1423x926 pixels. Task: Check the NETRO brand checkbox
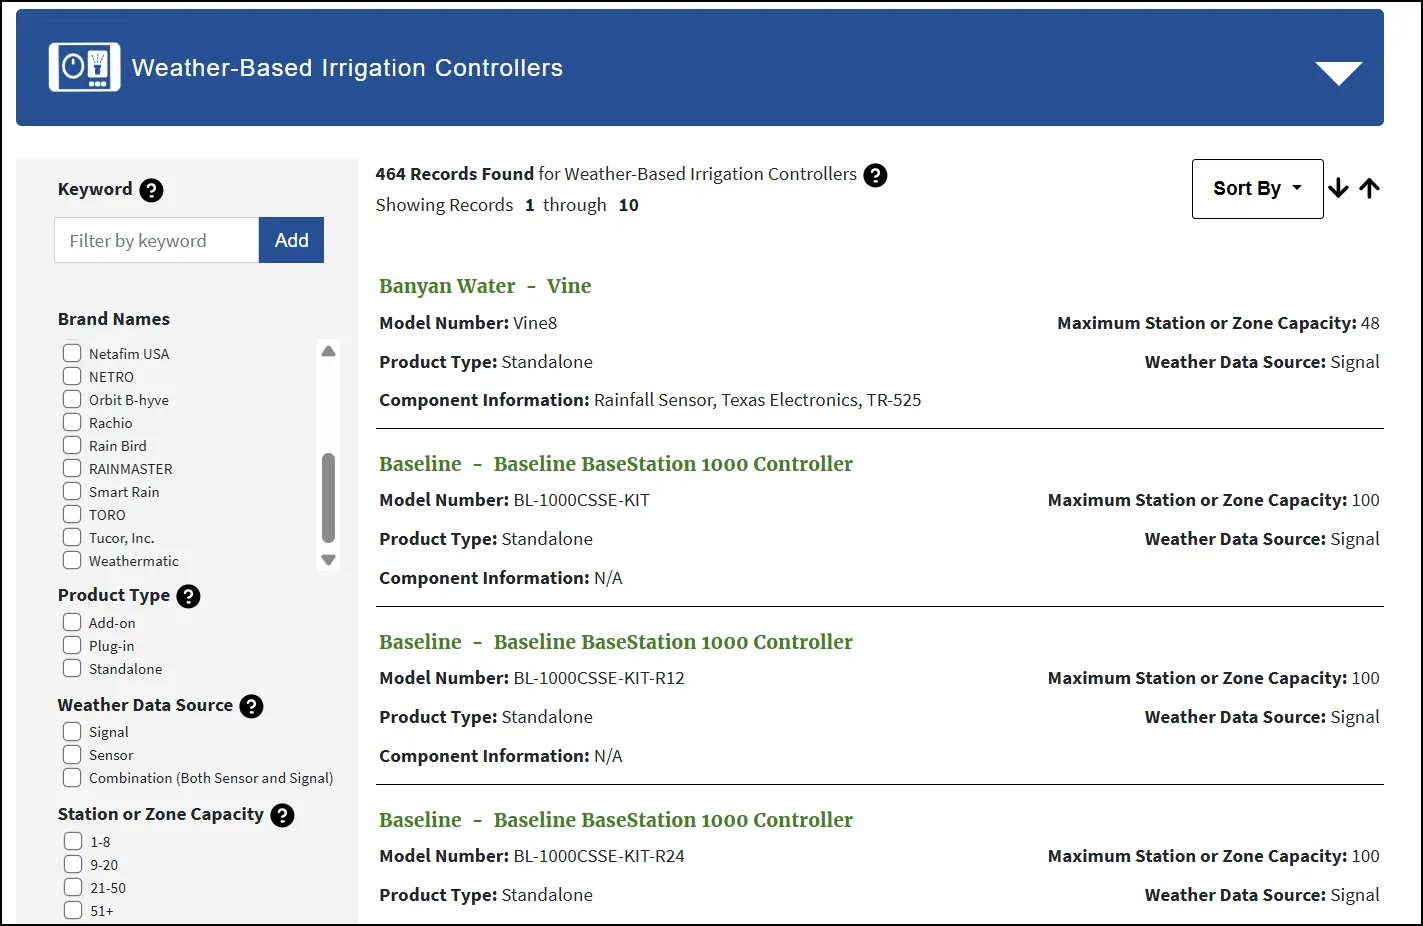tap(72, 376)
